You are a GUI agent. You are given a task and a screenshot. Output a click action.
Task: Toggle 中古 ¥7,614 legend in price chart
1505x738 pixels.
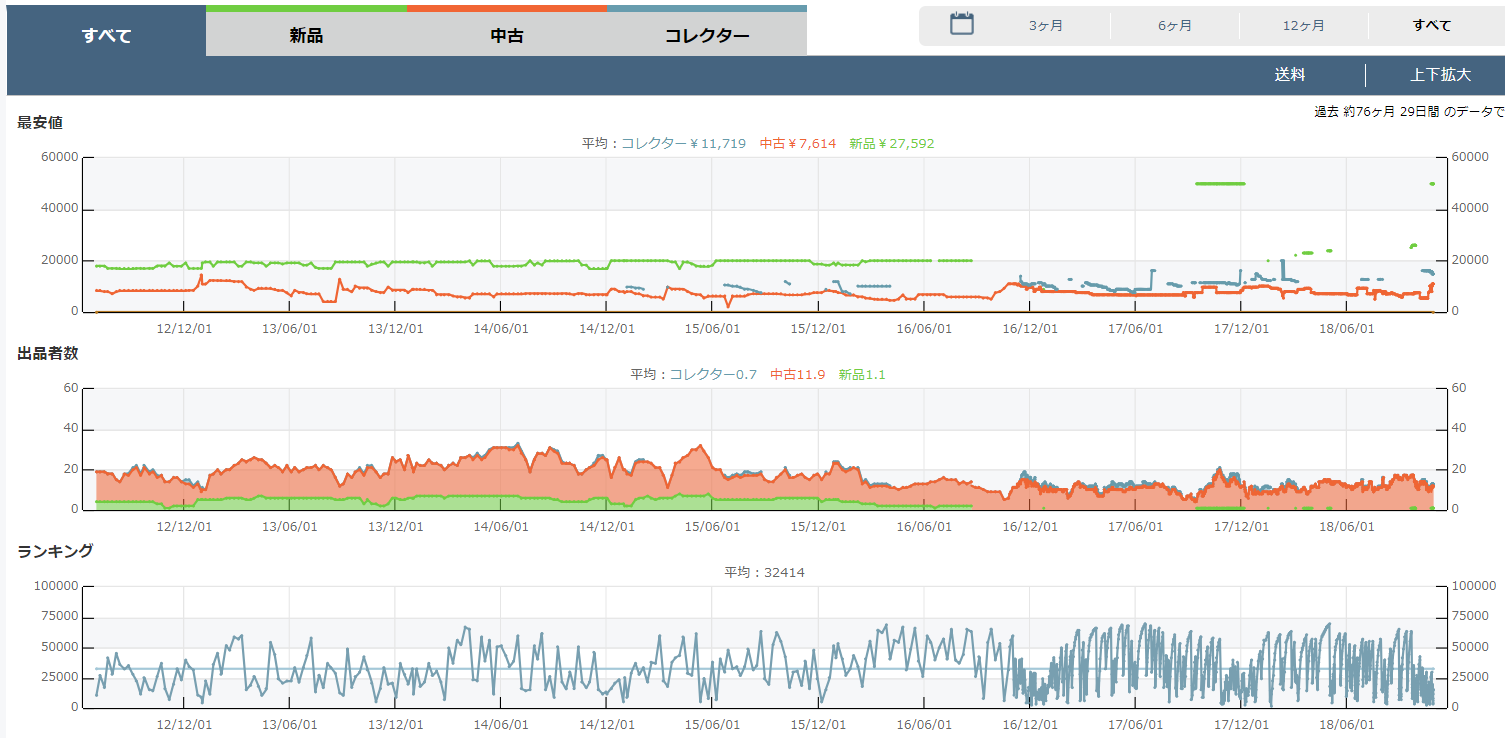797,144
